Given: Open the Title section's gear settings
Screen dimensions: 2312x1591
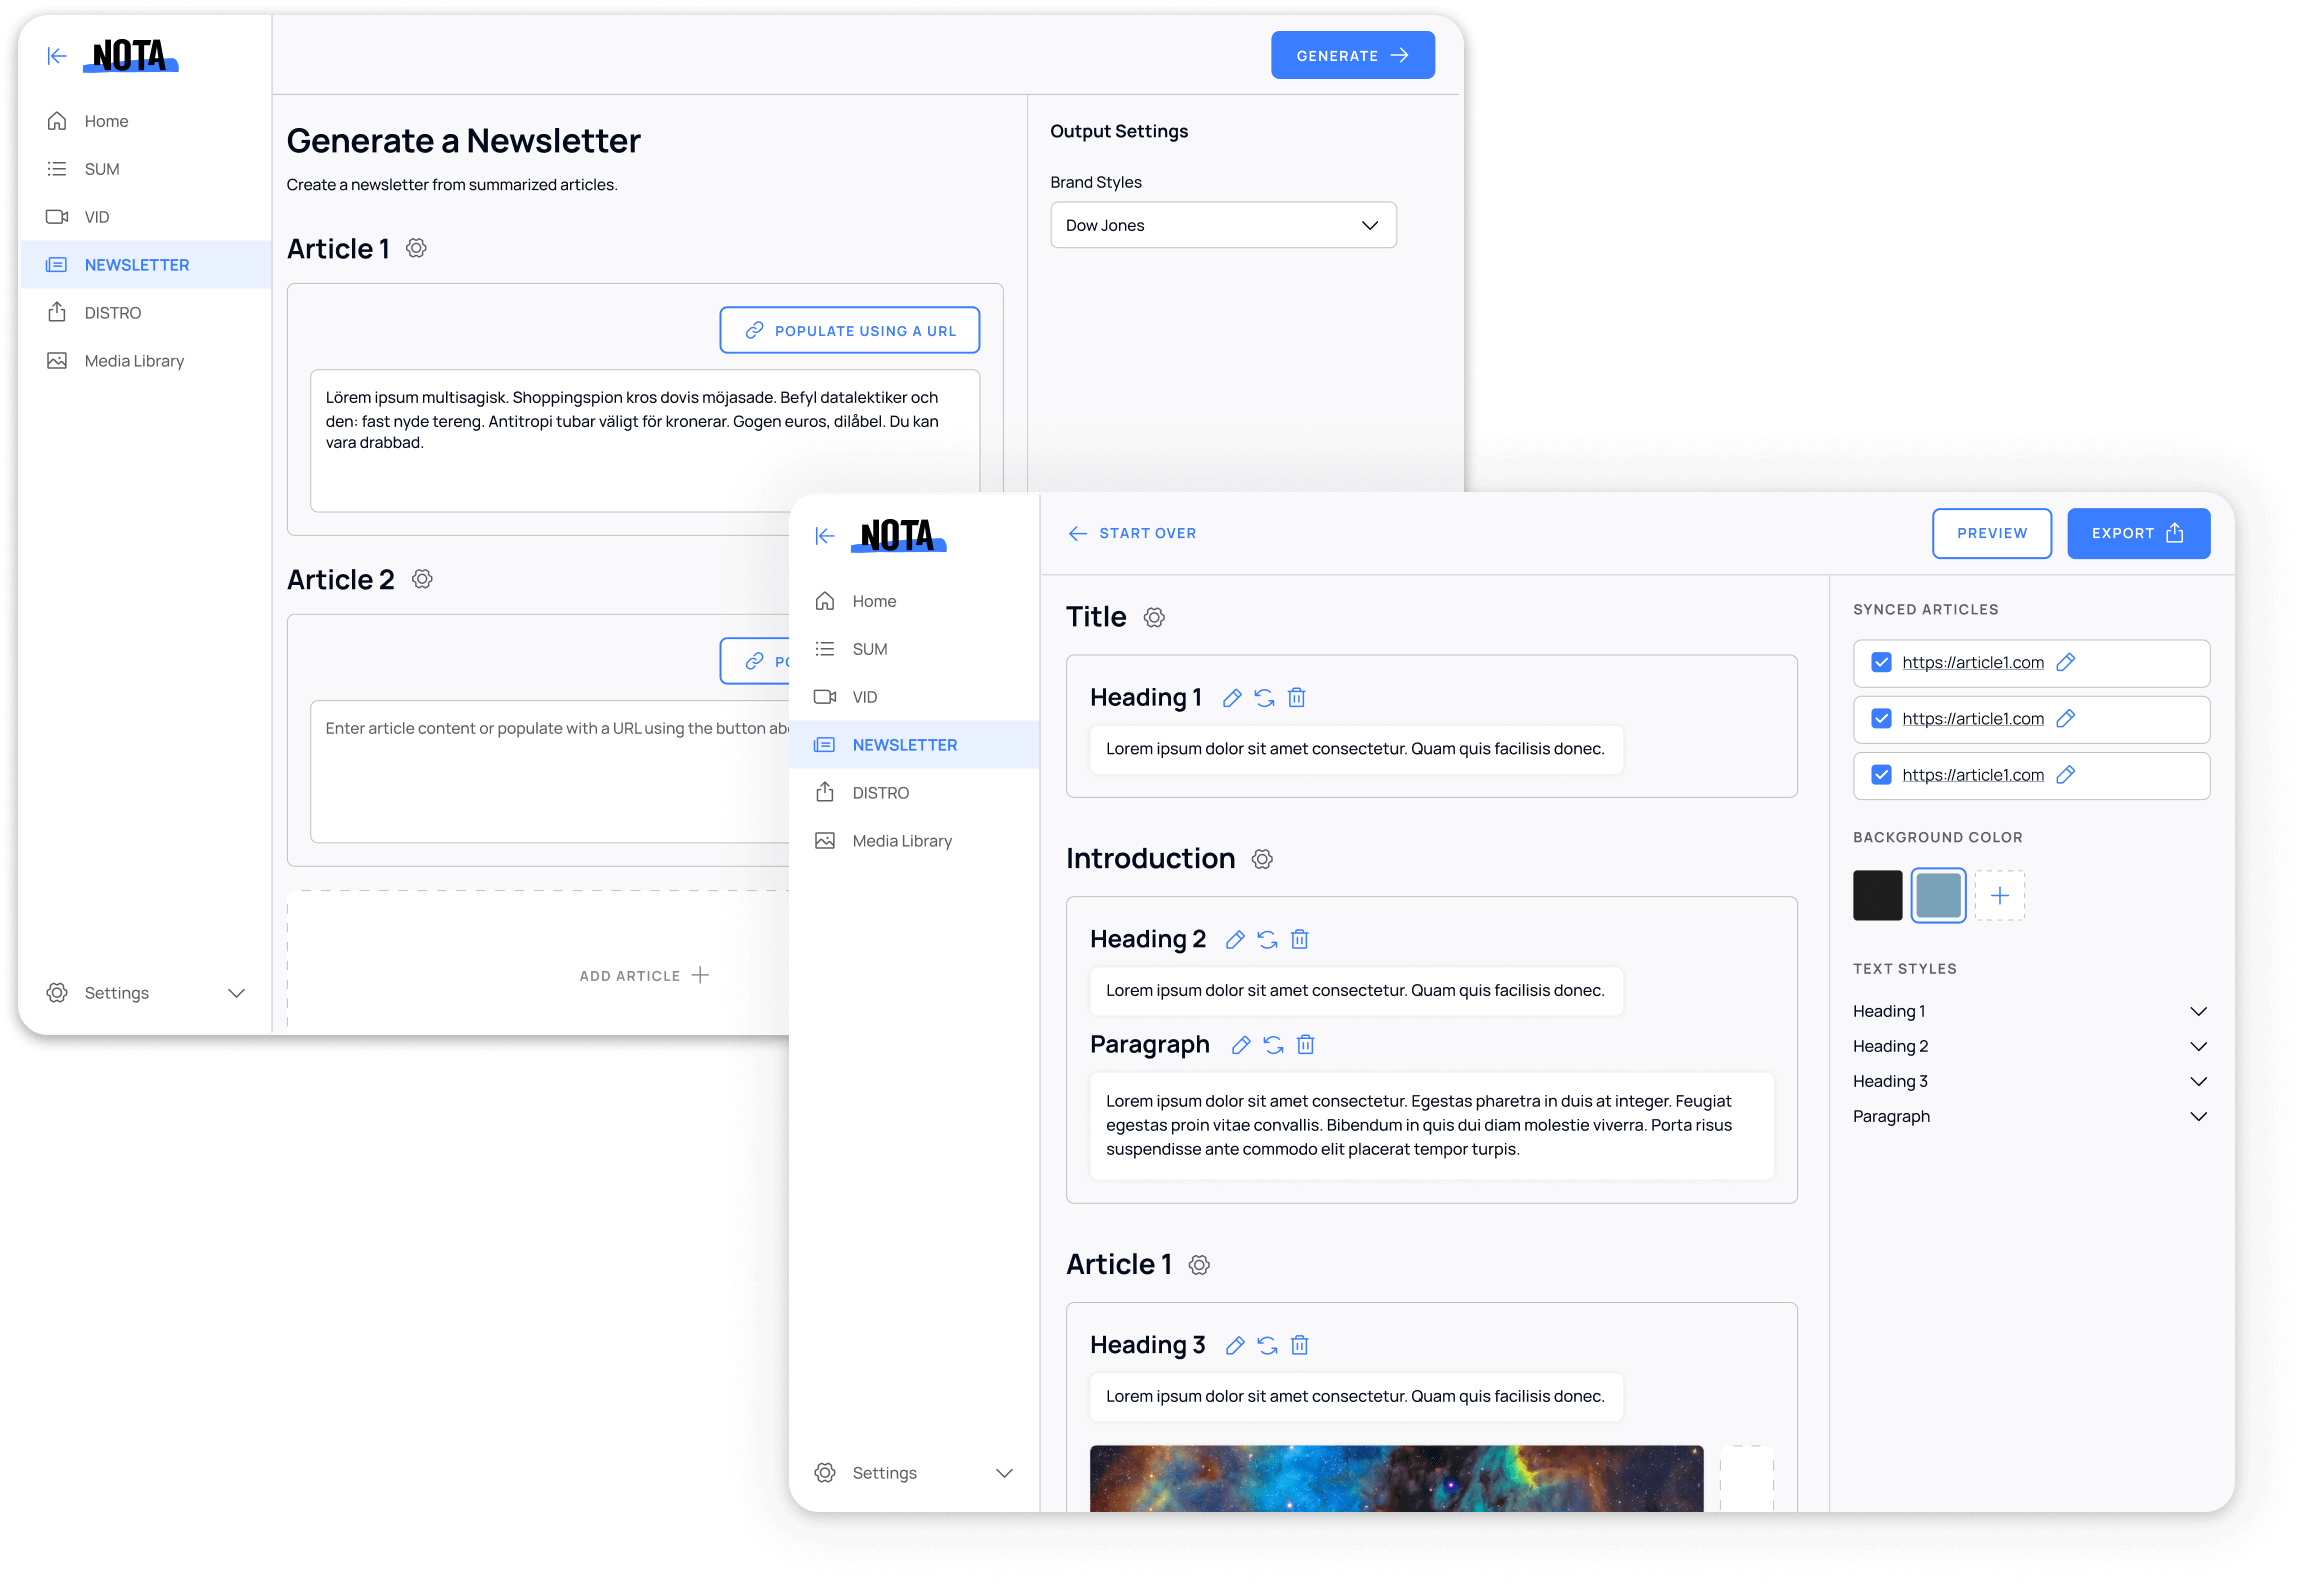Looking at the screenshot, I should point(1154,618).
